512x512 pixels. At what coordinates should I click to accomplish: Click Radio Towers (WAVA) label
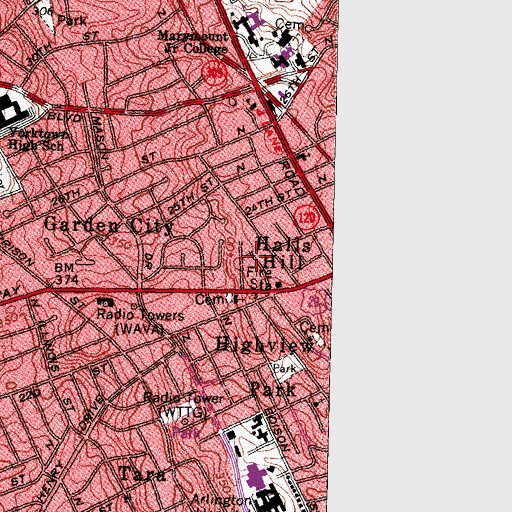[140, 322]
